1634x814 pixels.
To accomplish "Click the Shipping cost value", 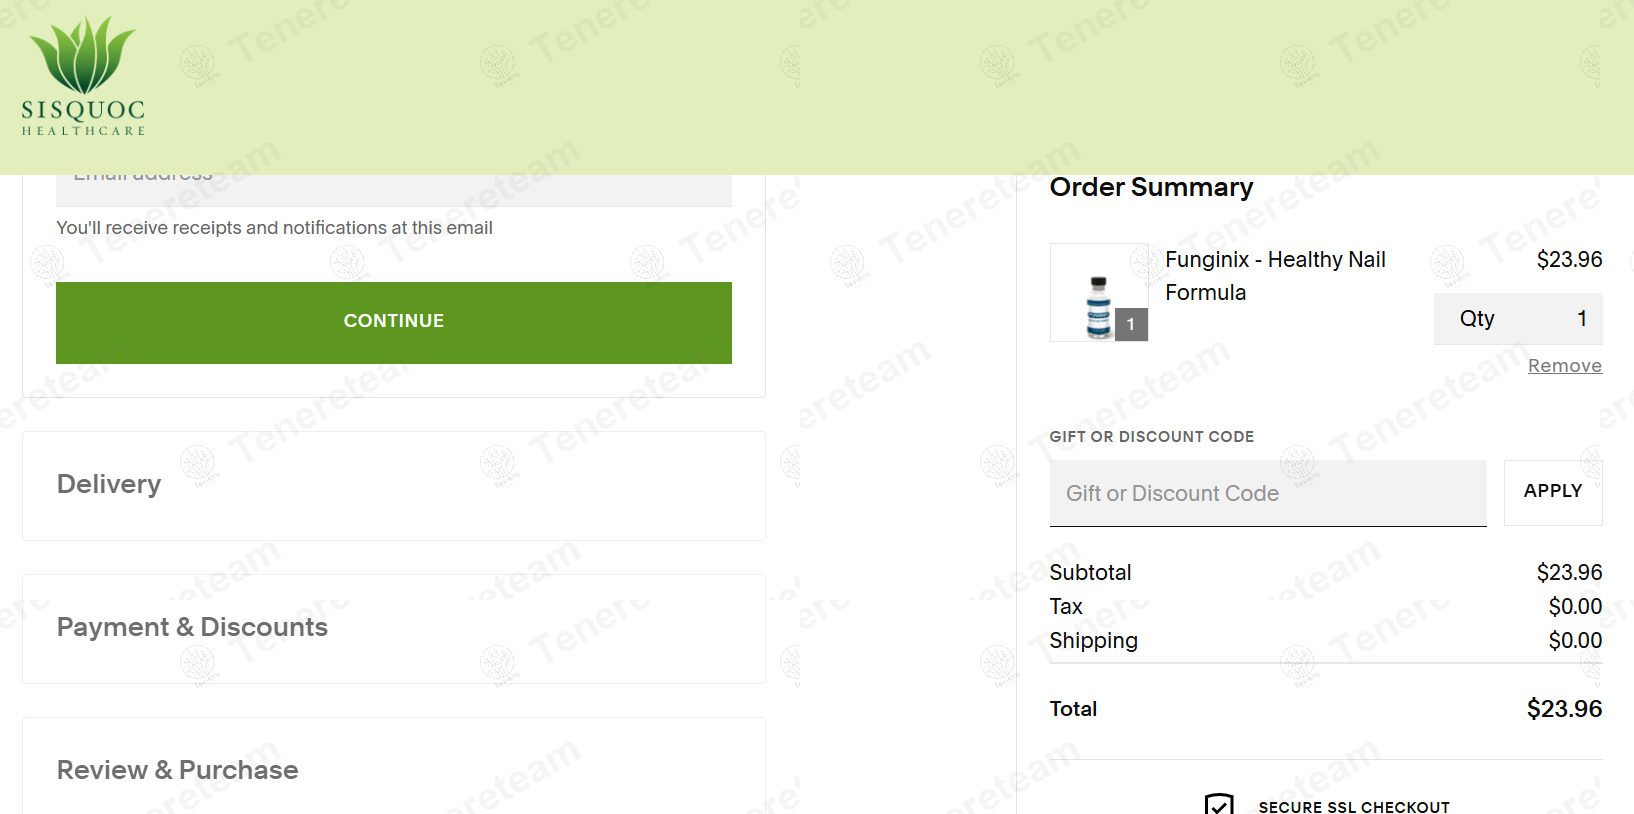I will coord(1575,640).
